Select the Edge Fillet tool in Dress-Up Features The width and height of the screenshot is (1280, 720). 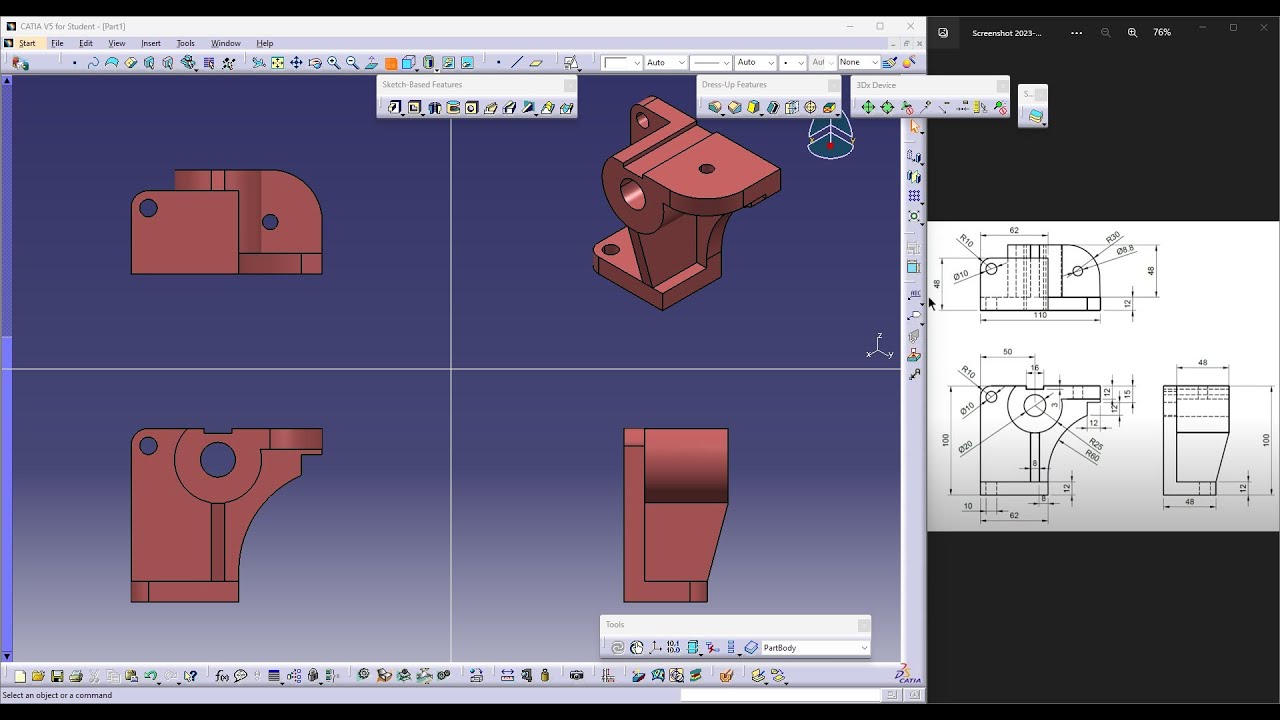[x=715, y=107]
